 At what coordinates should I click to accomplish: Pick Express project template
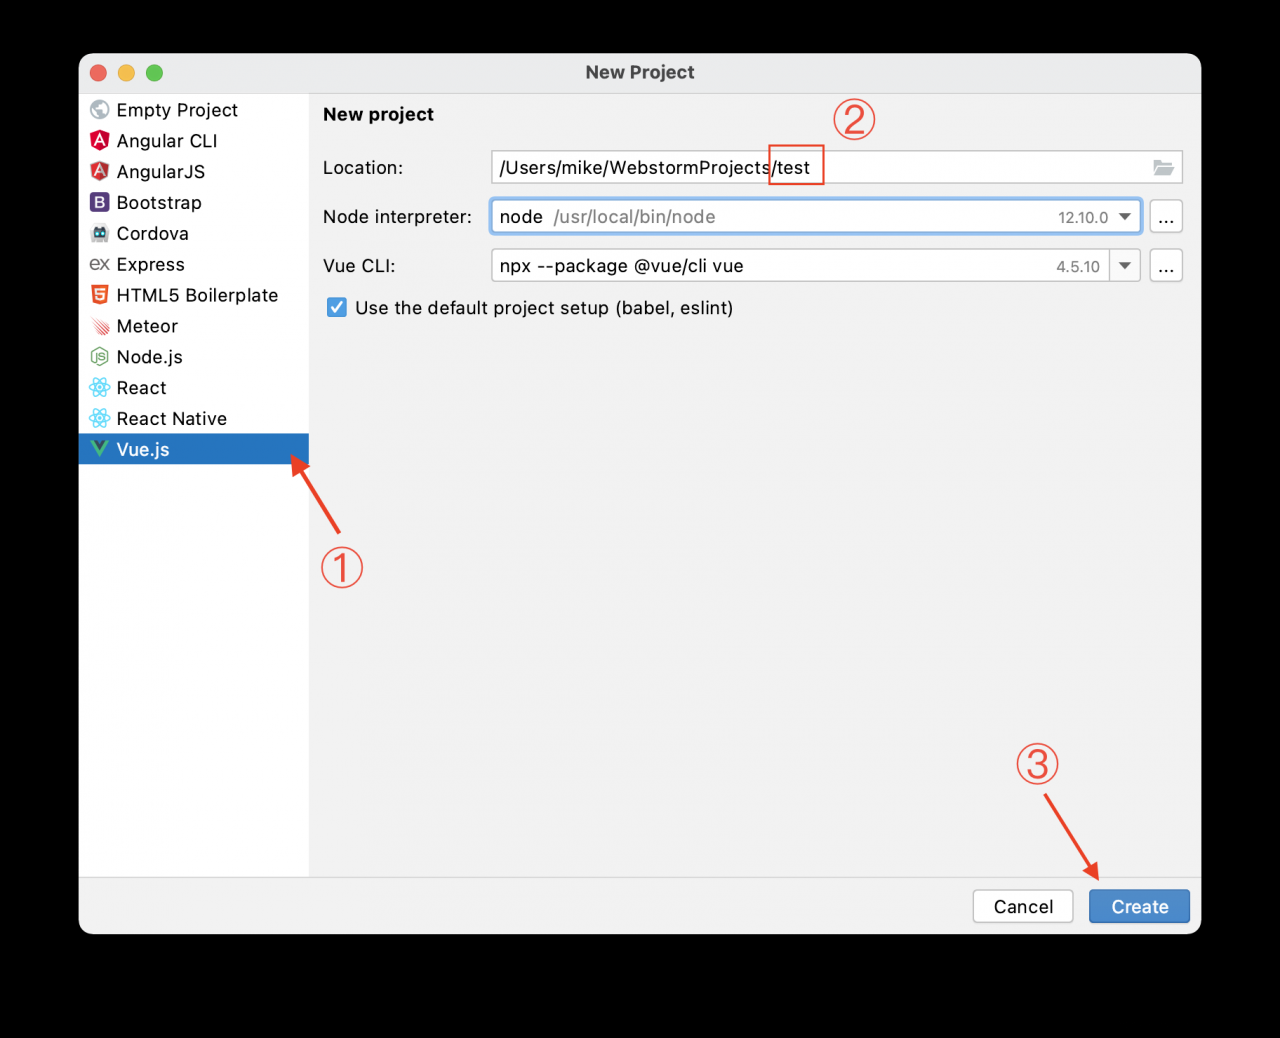(194, 265)
